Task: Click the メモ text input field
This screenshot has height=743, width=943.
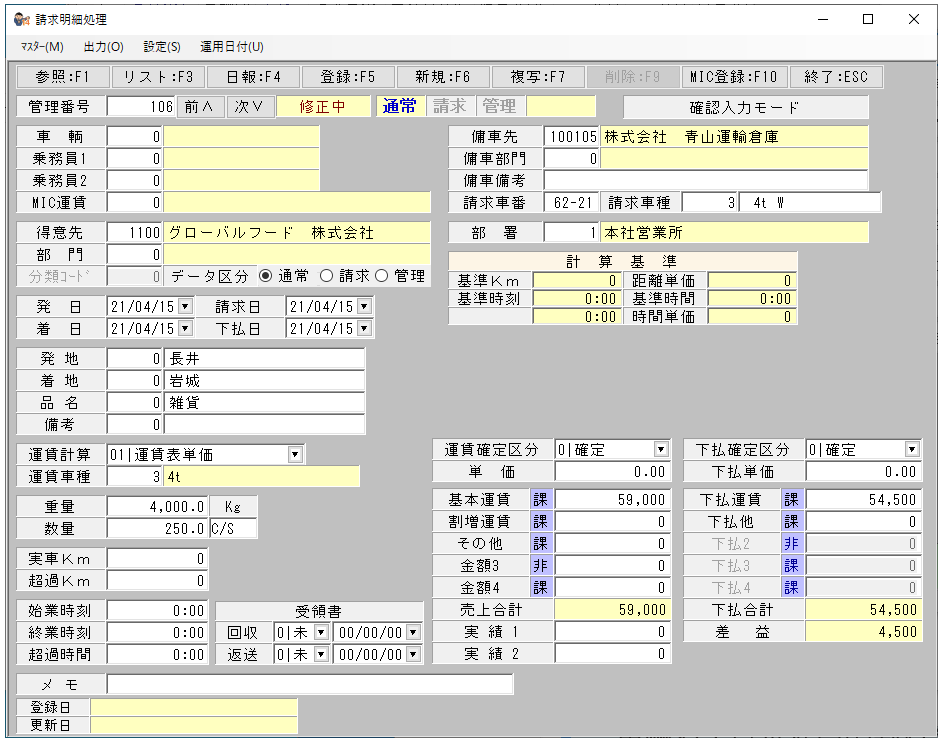Action: 310,684
